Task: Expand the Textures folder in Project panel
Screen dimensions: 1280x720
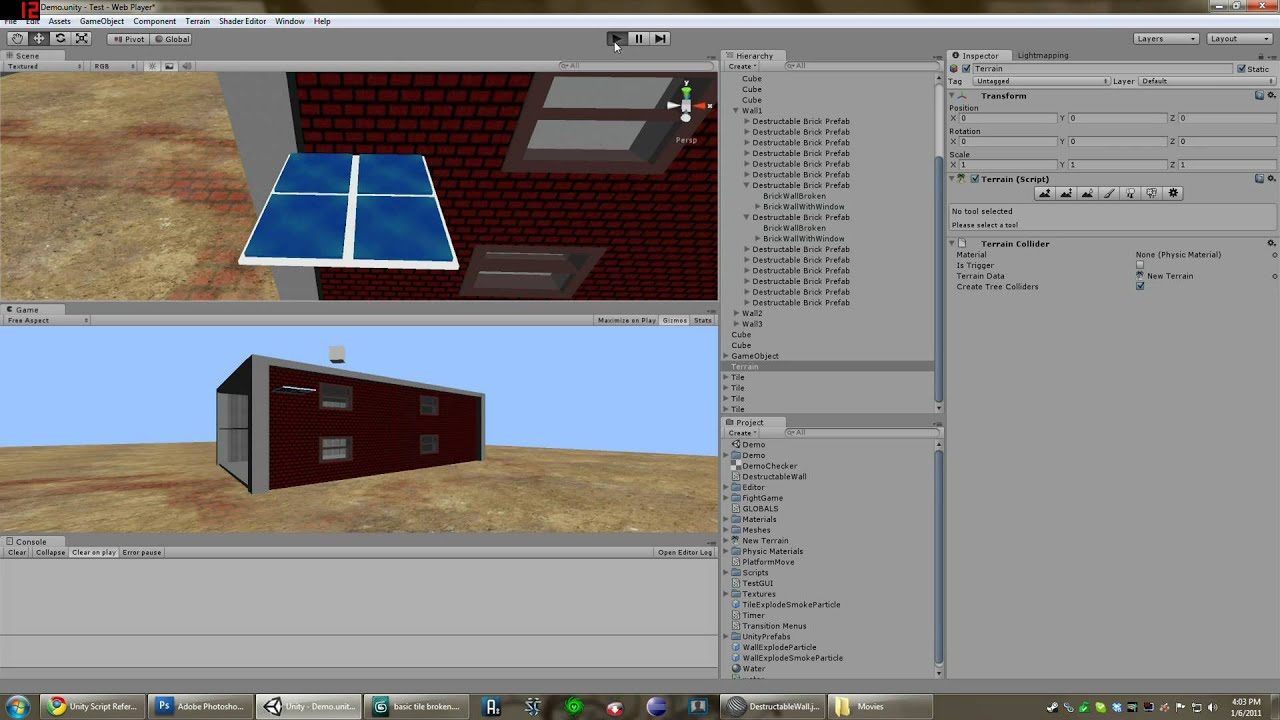Action: (725, 593)
